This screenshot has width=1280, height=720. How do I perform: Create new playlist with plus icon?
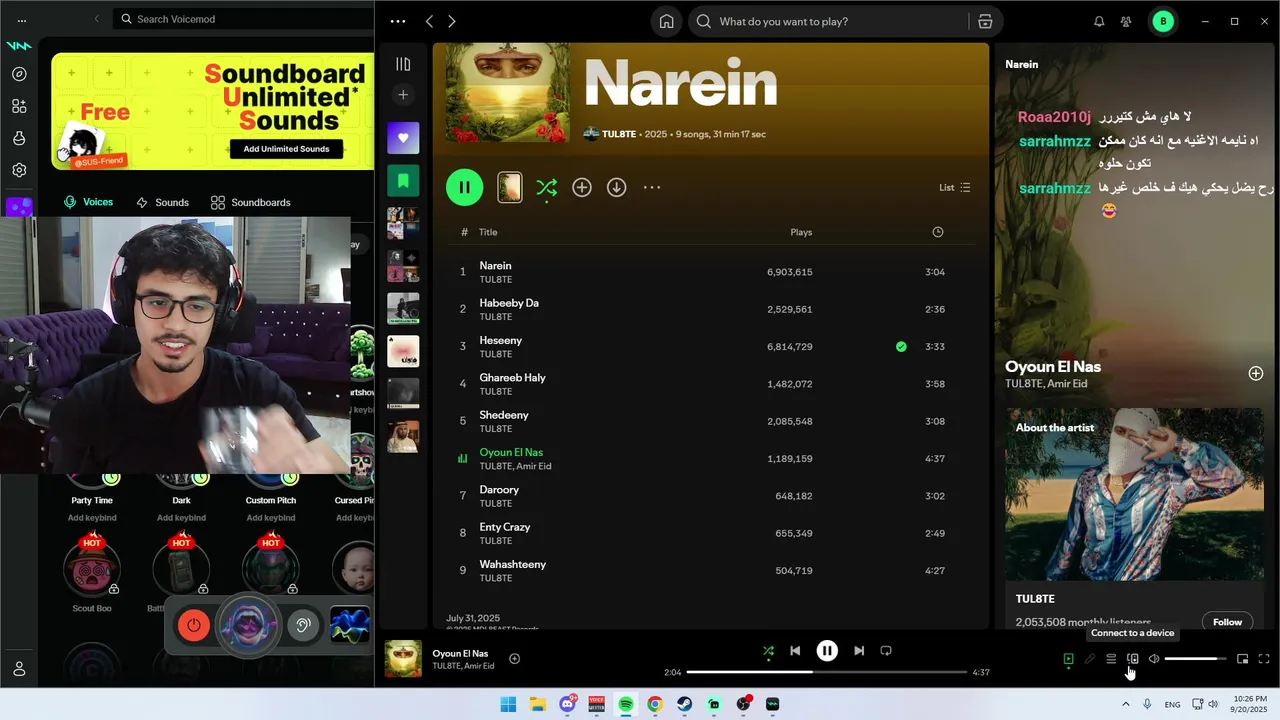(x=403, y=95)
